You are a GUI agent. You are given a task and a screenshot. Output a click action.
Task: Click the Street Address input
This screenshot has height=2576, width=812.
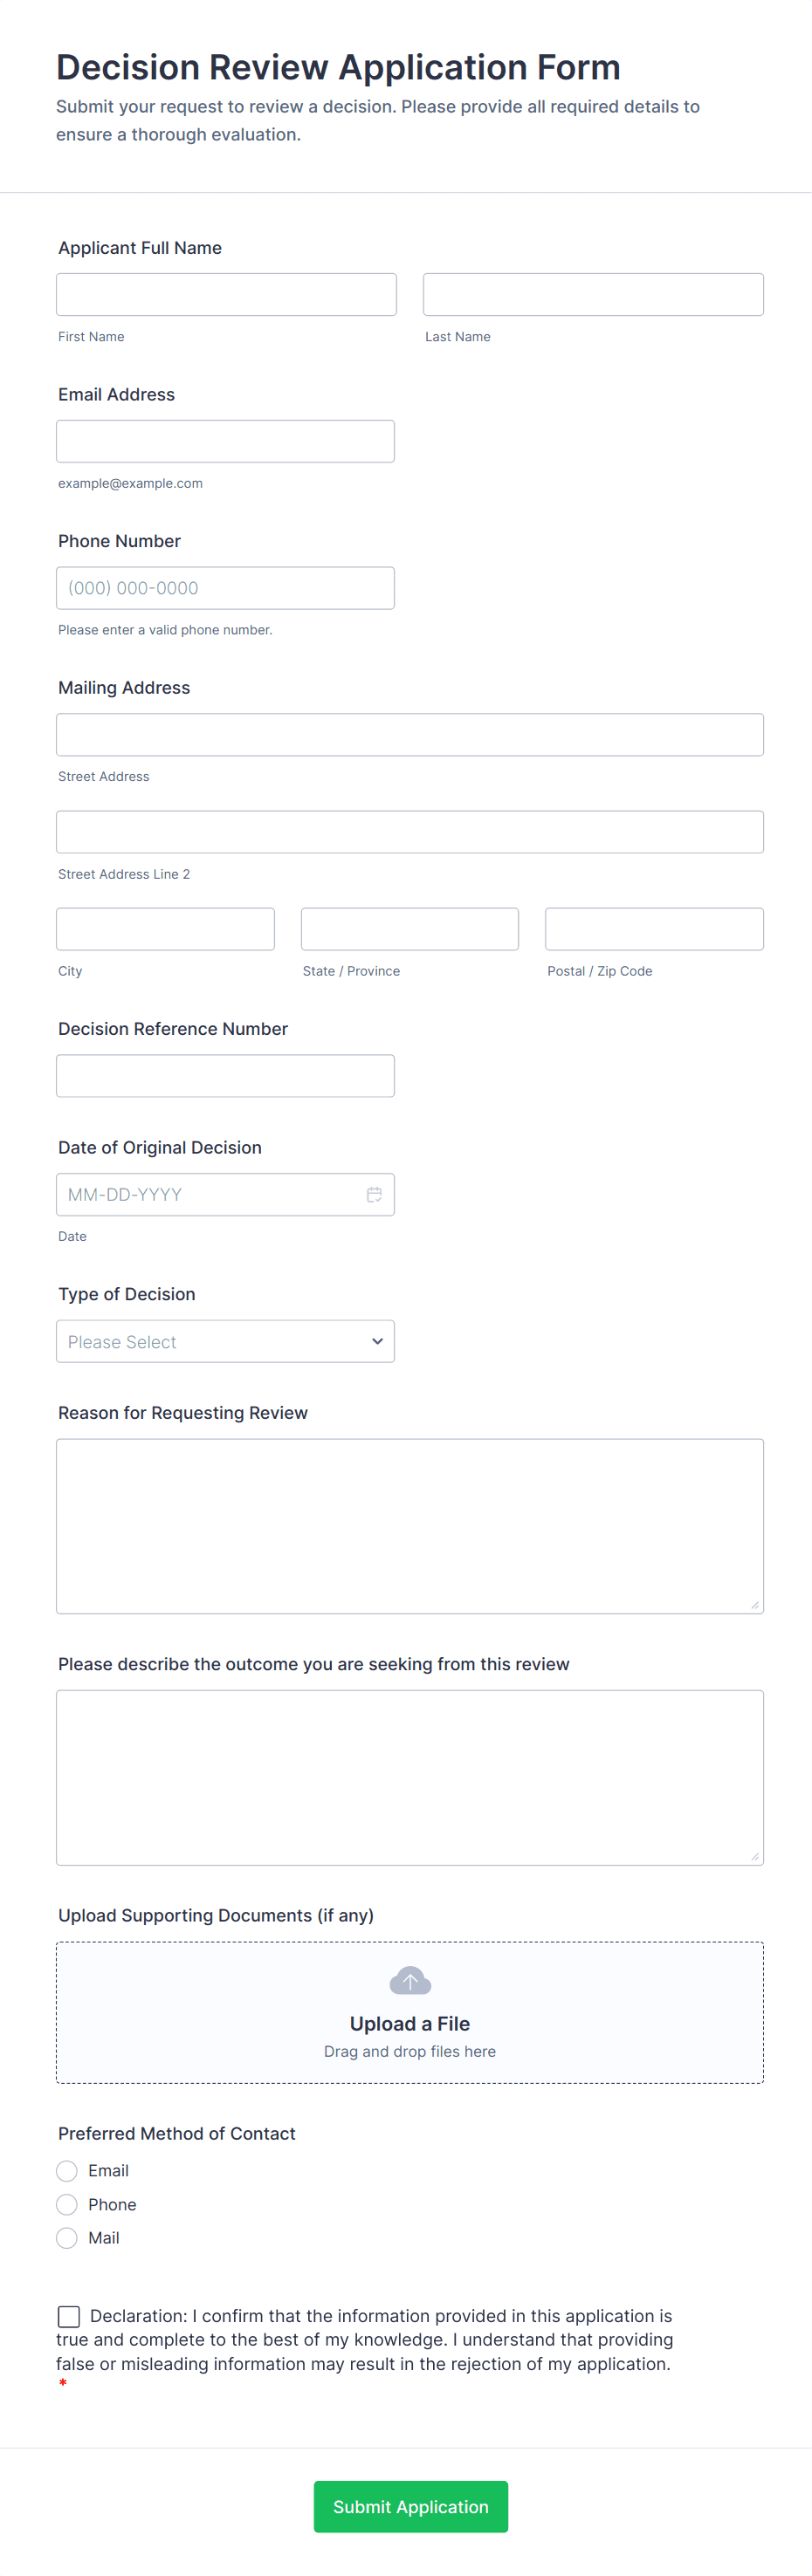tap(409, 734)
